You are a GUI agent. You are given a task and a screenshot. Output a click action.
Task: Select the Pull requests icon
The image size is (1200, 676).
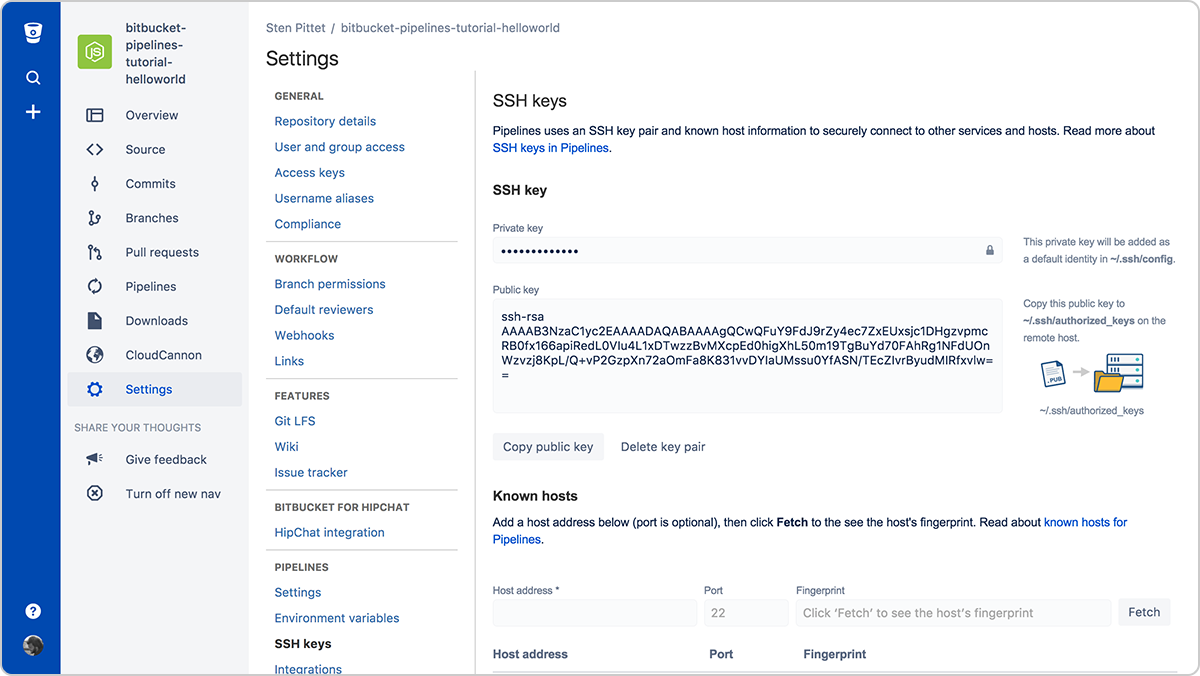click(x=94, y=252)
